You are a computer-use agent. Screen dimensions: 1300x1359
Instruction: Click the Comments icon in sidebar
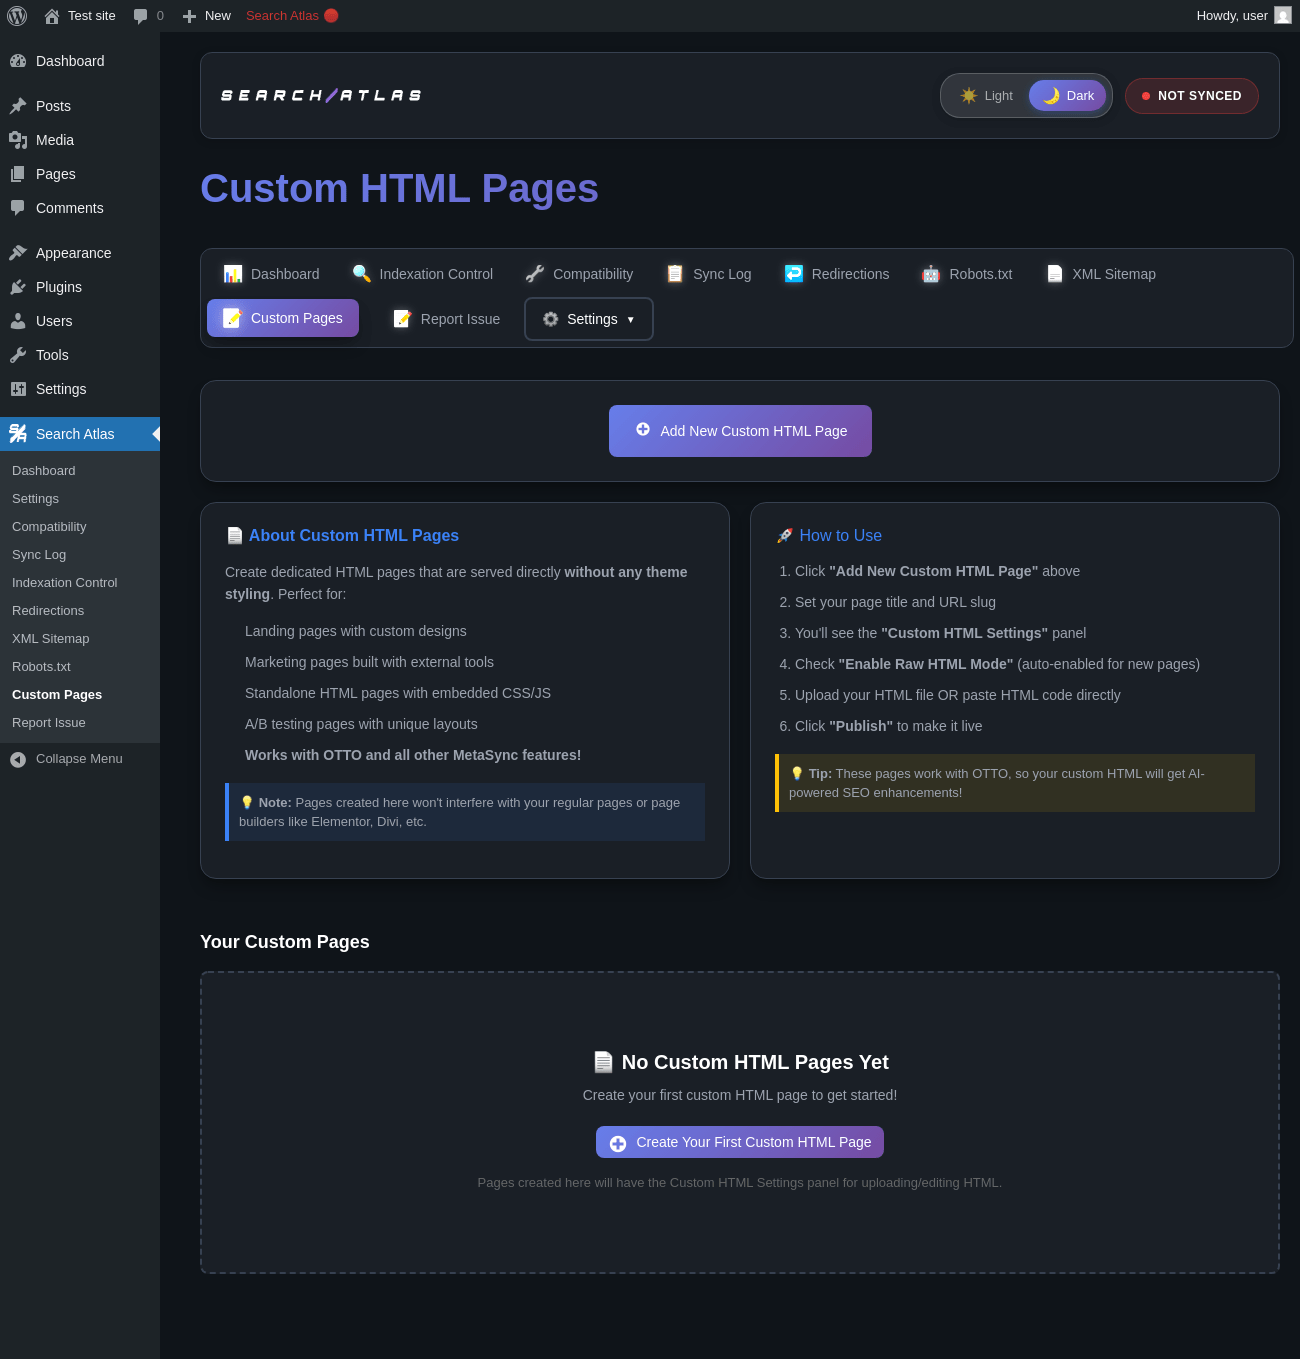[18, 208]
